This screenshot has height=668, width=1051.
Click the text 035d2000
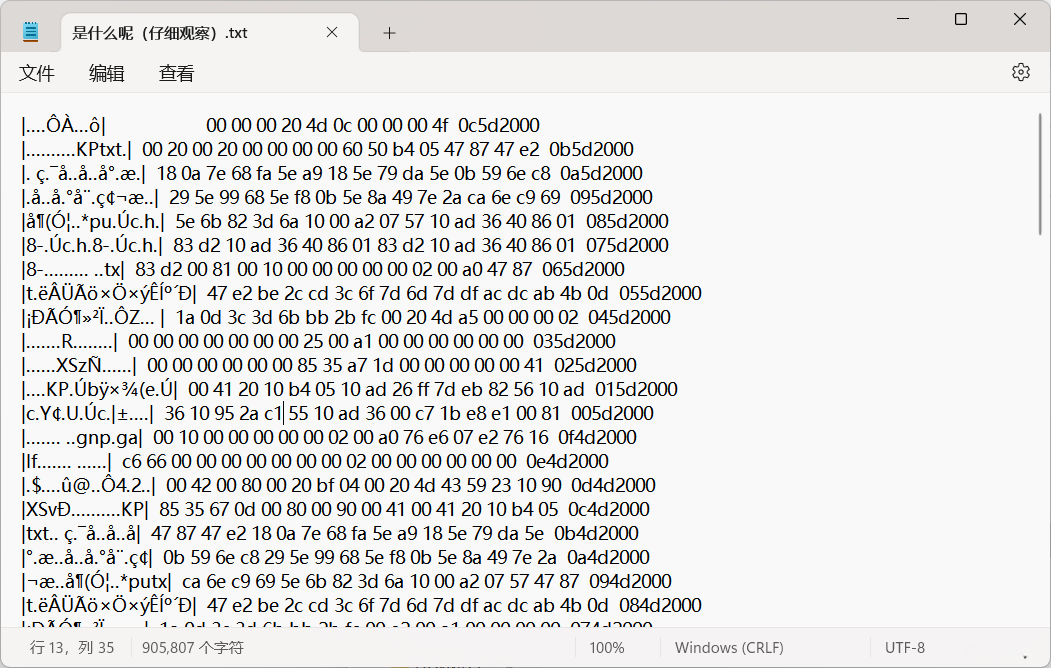click(574, 342)
